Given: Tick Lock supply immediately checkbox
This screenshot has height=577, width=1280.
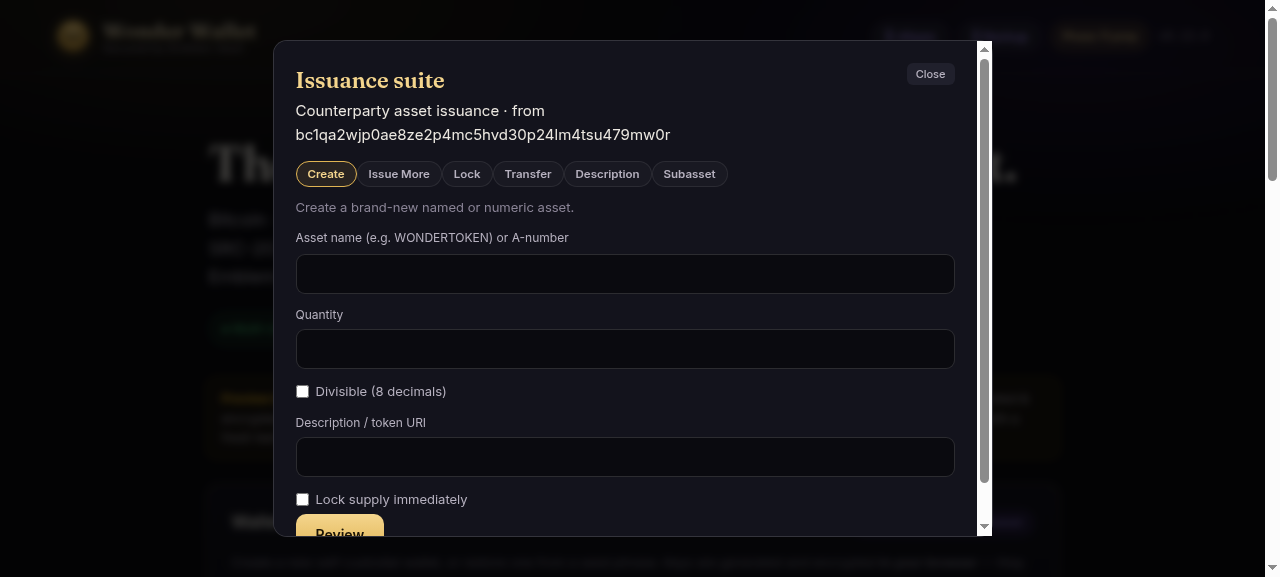Looking at the screenshot, I should pos(302,499).
